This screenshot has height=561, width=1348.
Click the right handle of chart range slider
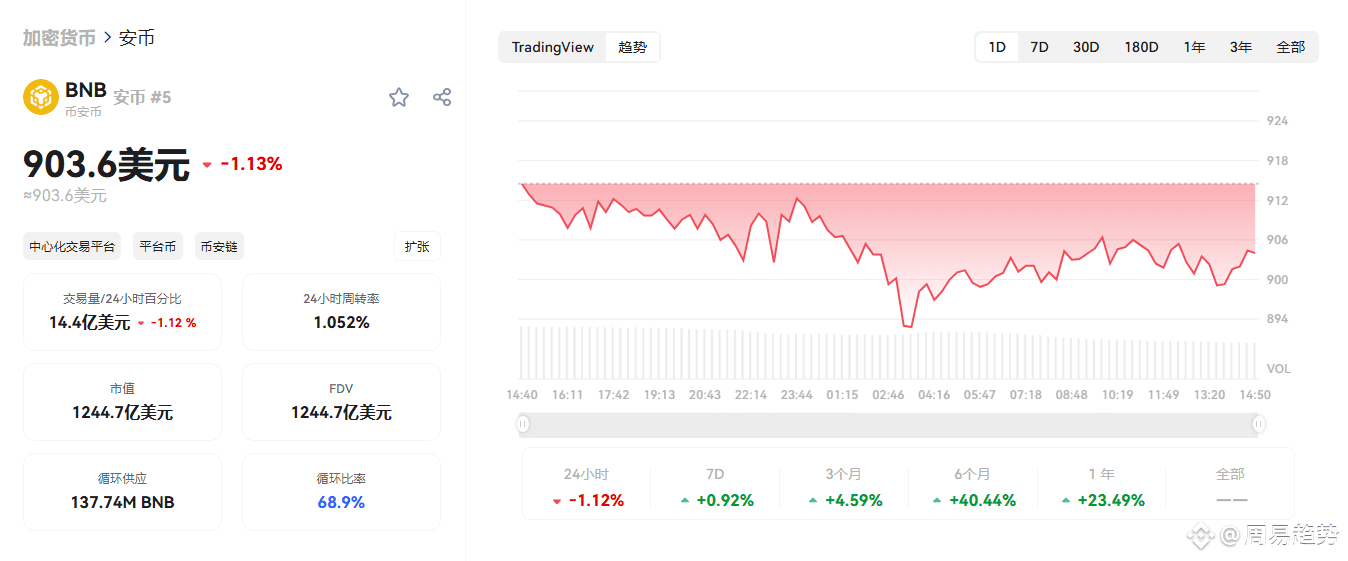(x=1258, y=424)
